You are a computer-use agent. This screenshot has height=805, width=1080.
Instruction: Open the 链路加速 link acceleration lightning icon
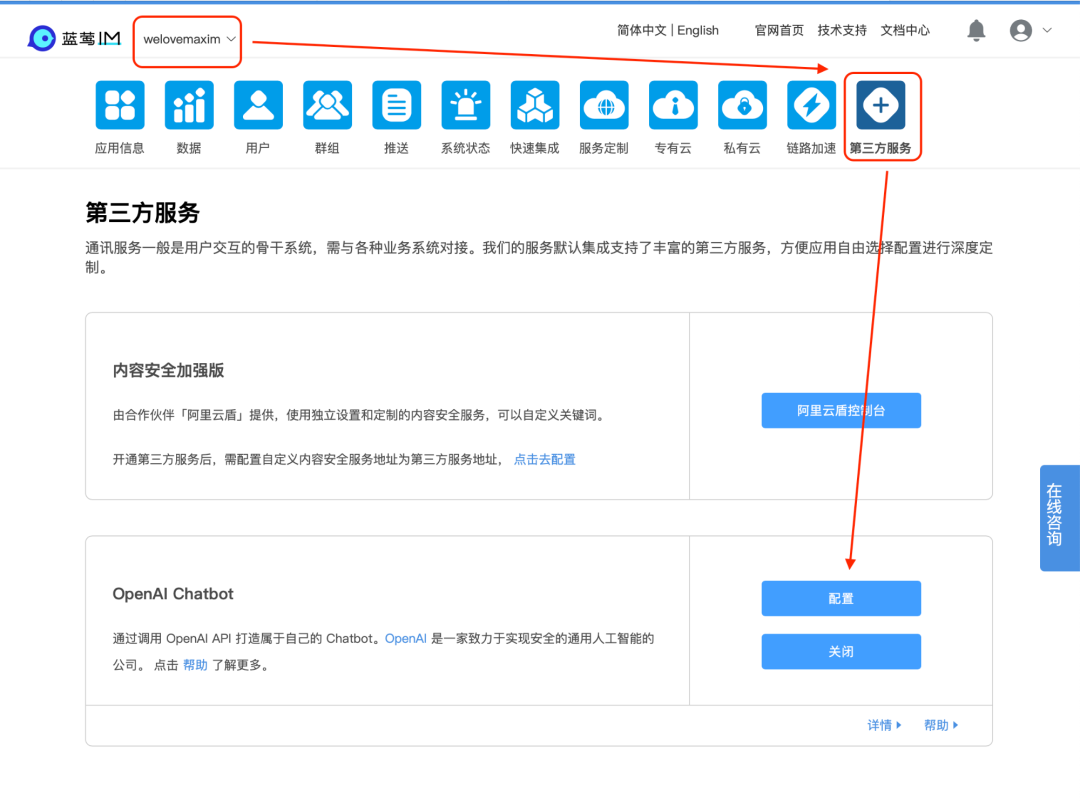[x=811, y=105]
